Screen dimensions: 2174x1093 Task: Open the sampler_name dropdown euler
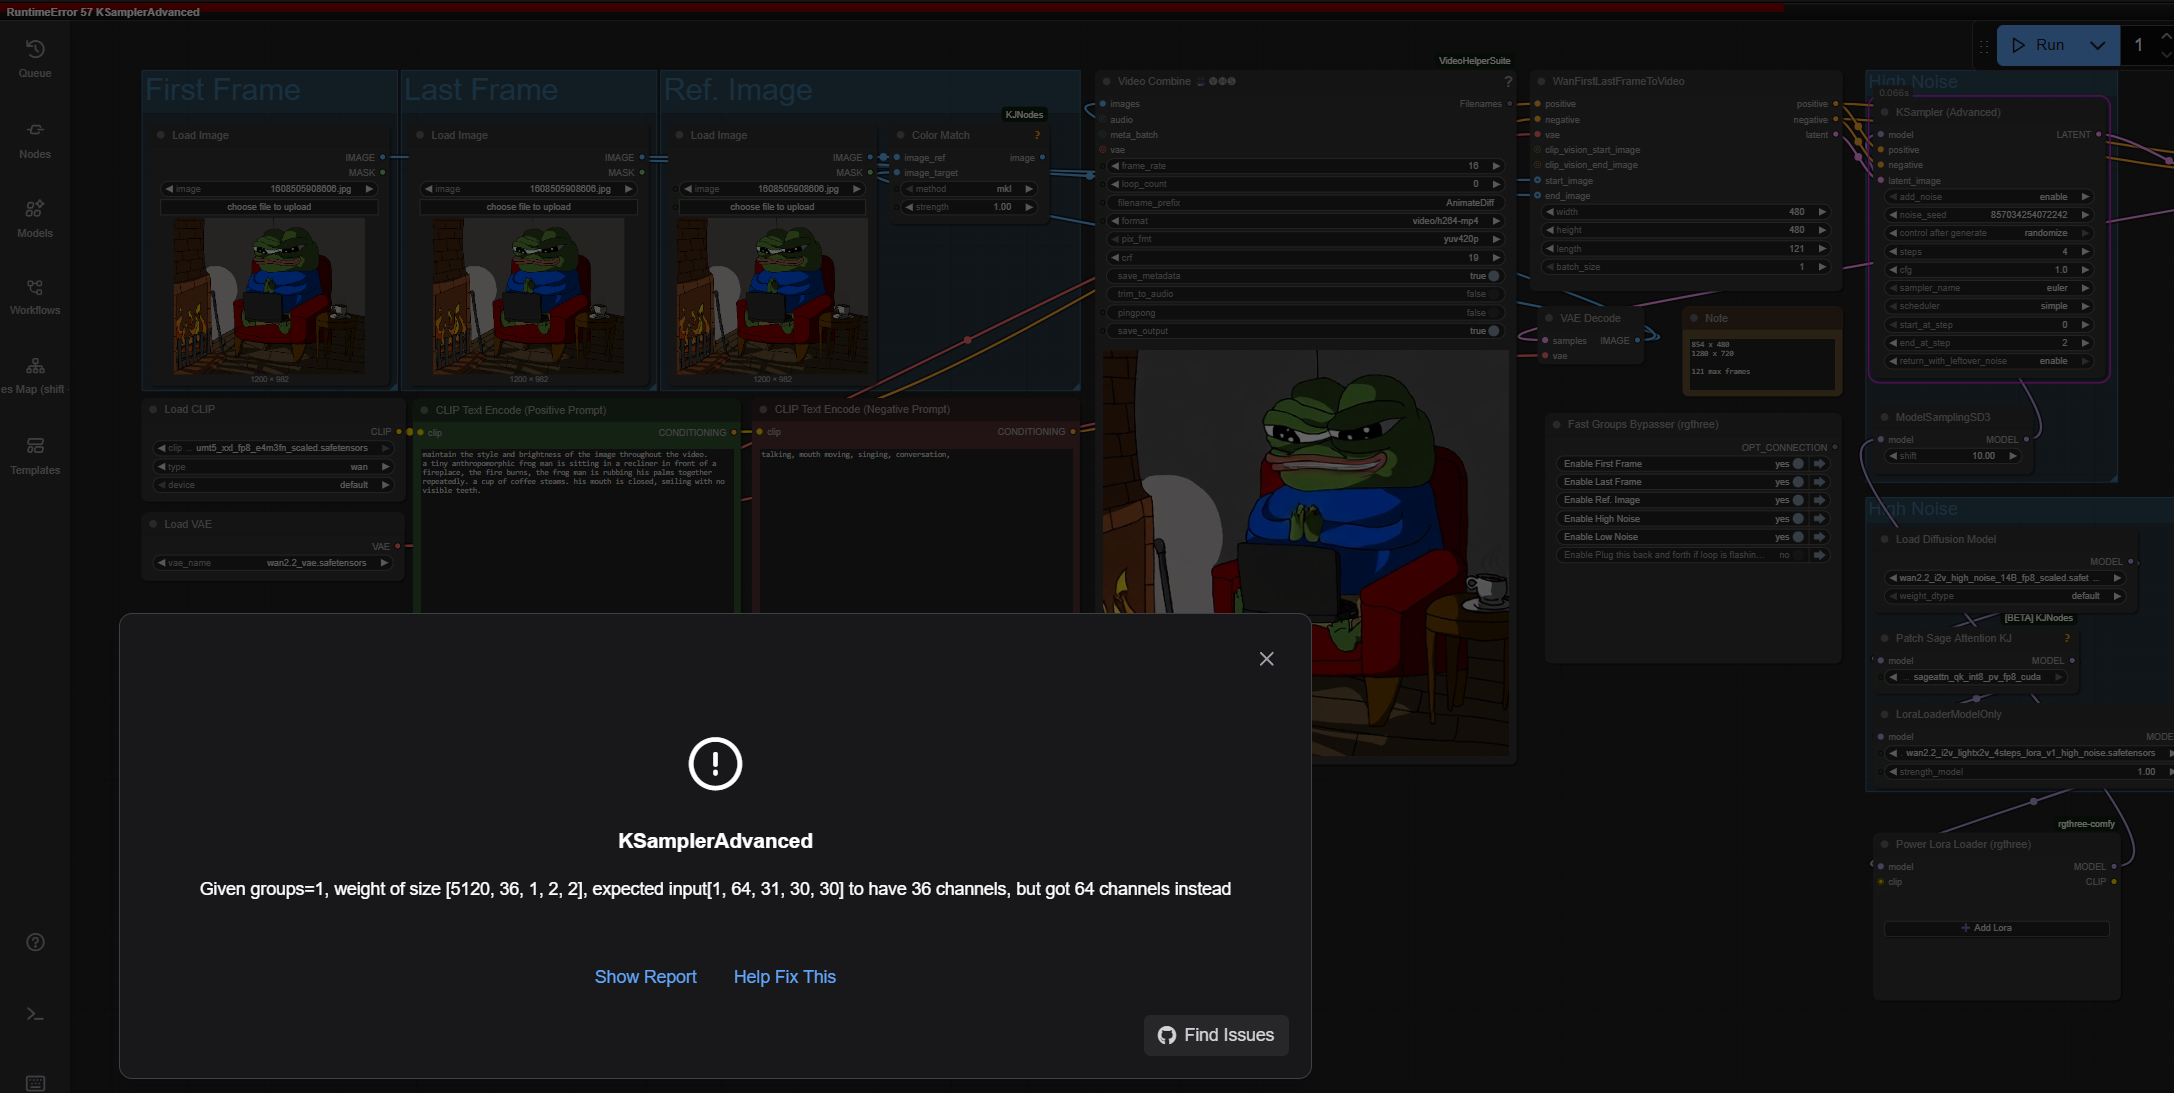pyautogui.click(x=1988, y=288)
